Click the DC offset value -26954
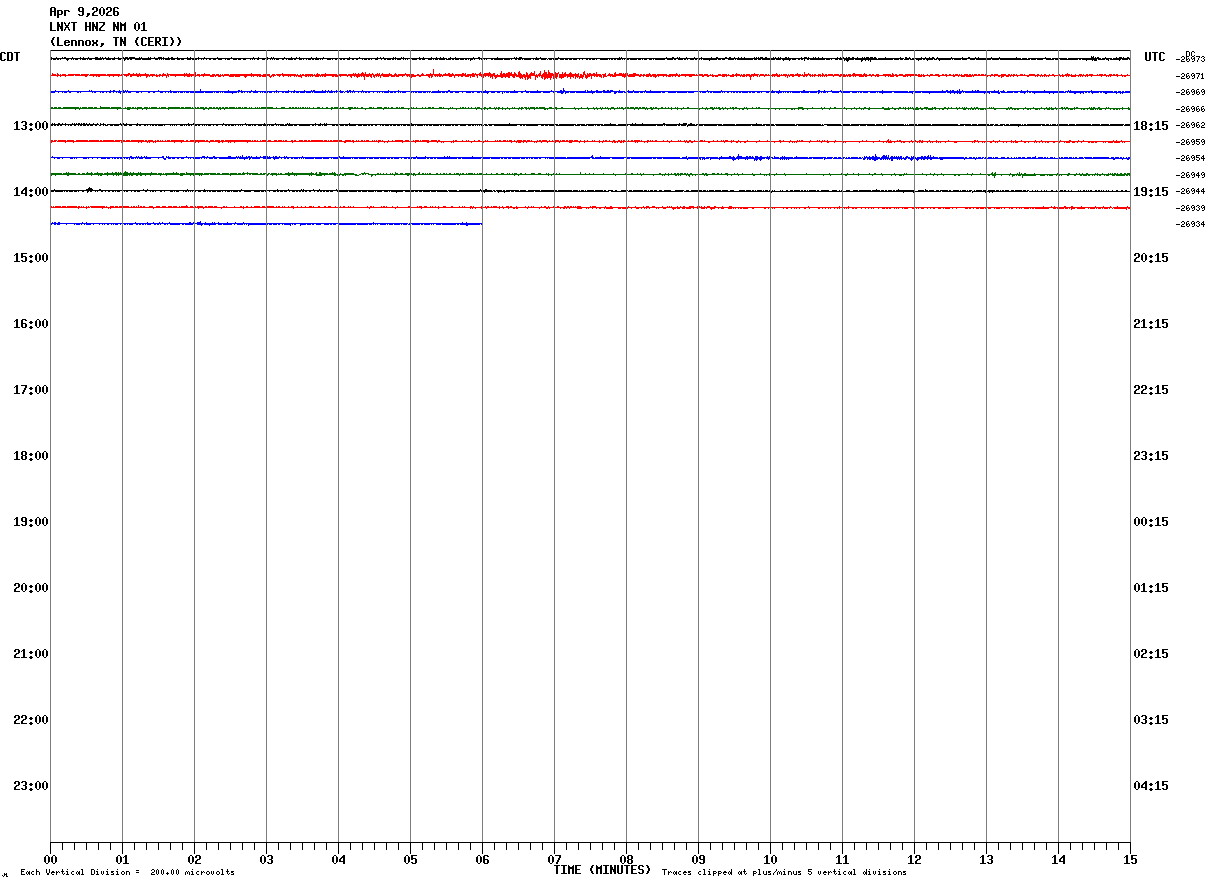This screenshot has height=886, width=1210. (1190, 158)
